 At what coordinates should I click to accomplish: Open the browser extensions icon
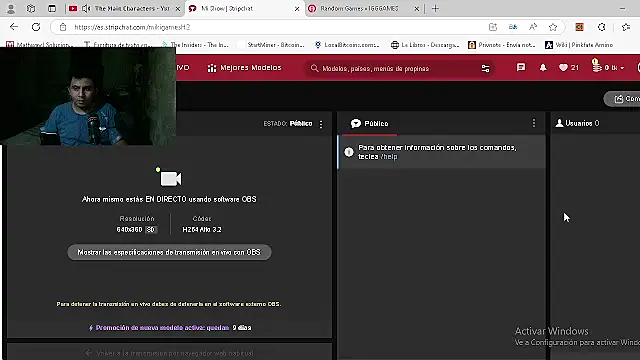click(602, 27)
